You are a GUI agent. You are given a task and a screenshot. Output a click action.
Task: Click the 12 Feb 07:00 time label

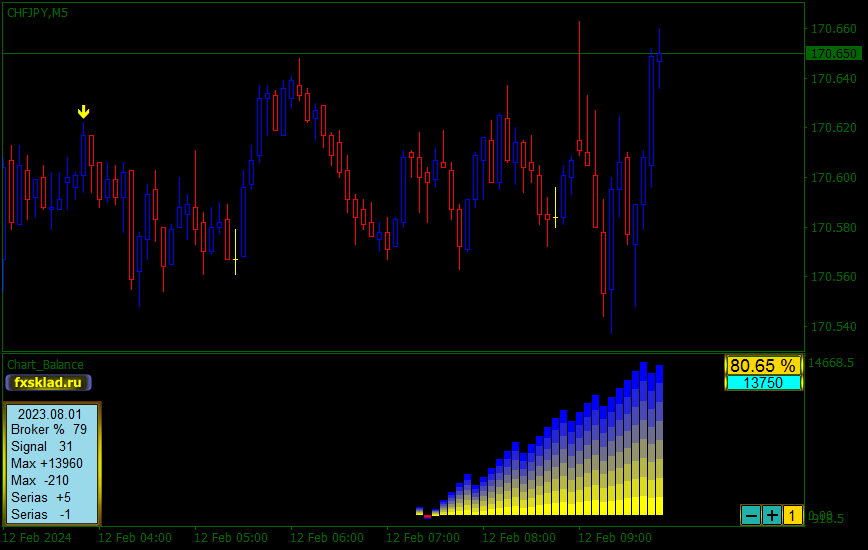click(423, 538)
